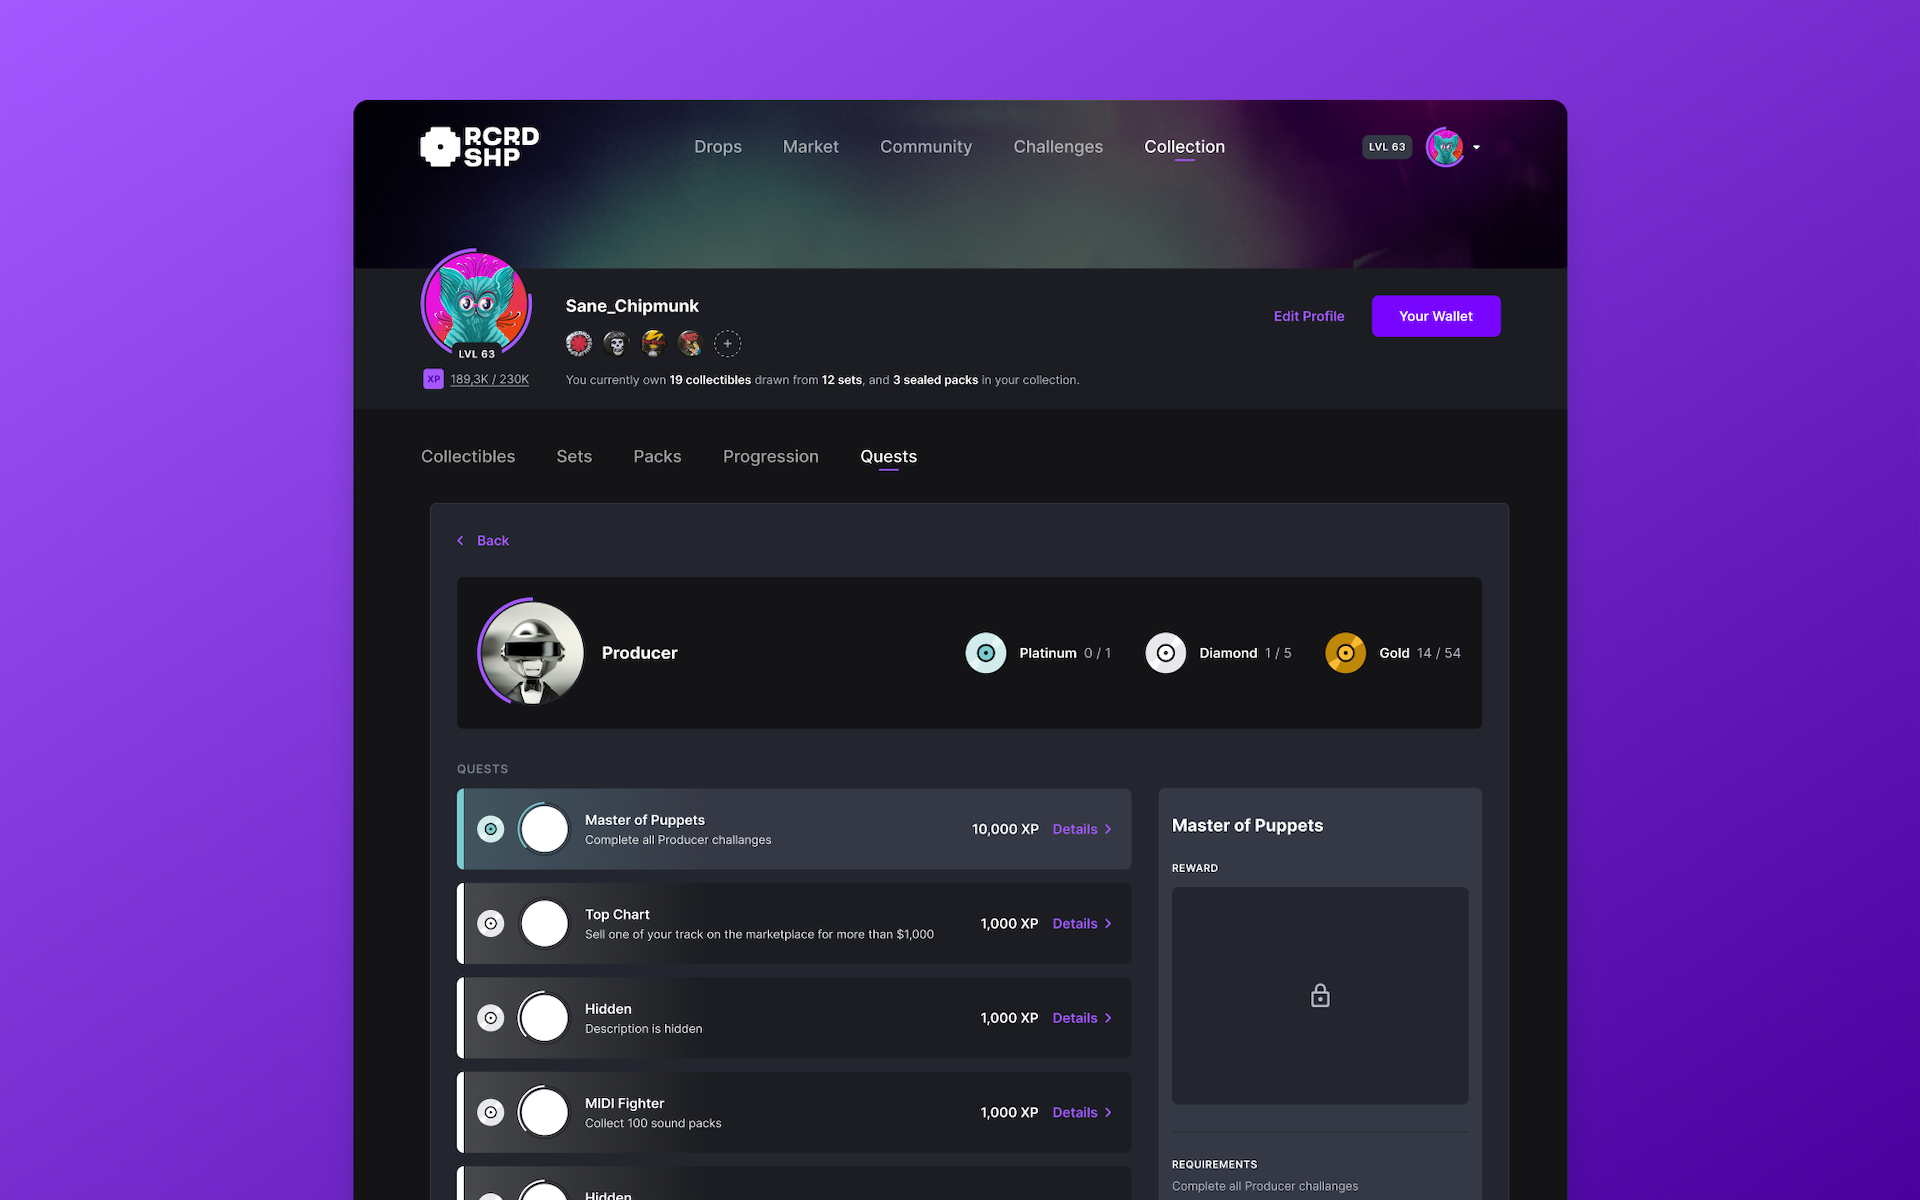The image size is (1920, 1200).
Task: Click the RCRDSHP logo icon
Action: 441,145
